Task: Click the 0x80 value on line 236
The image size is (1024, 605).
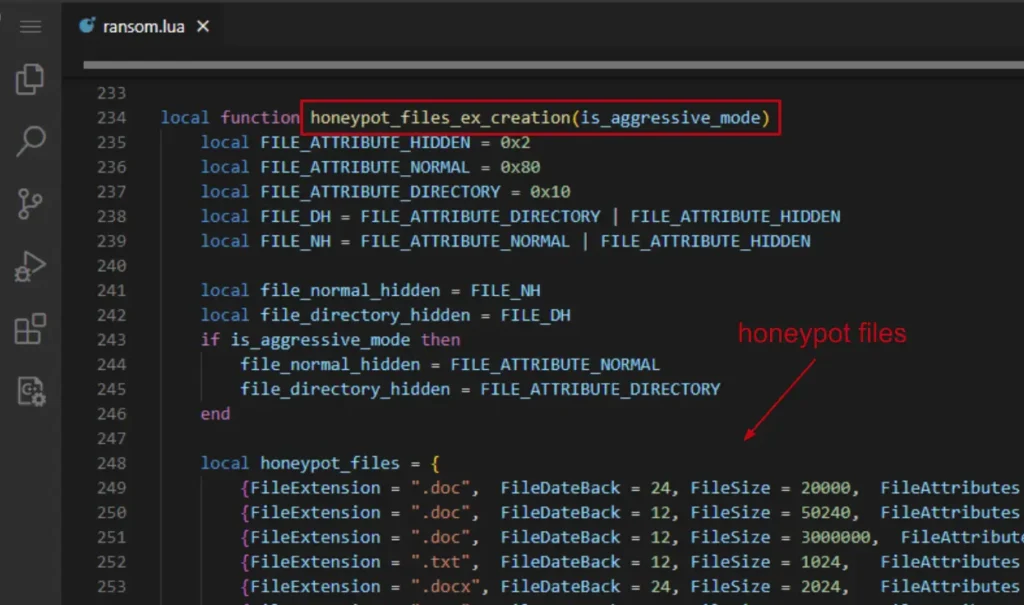Action: [x=520, y=167]
